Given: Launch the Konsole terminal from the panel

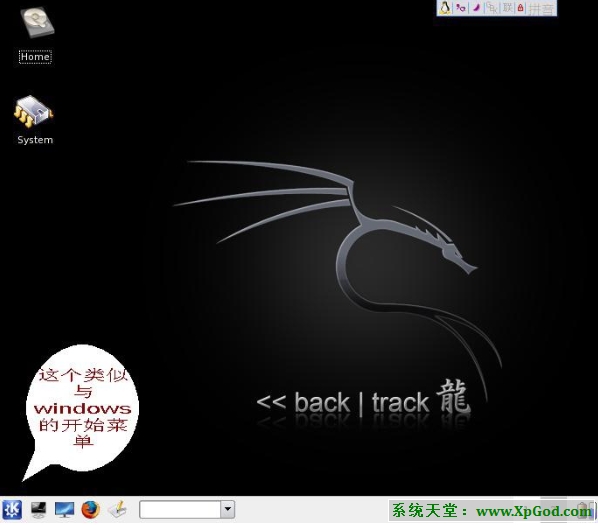Looking at the screenshot, I should pos(38,509).
